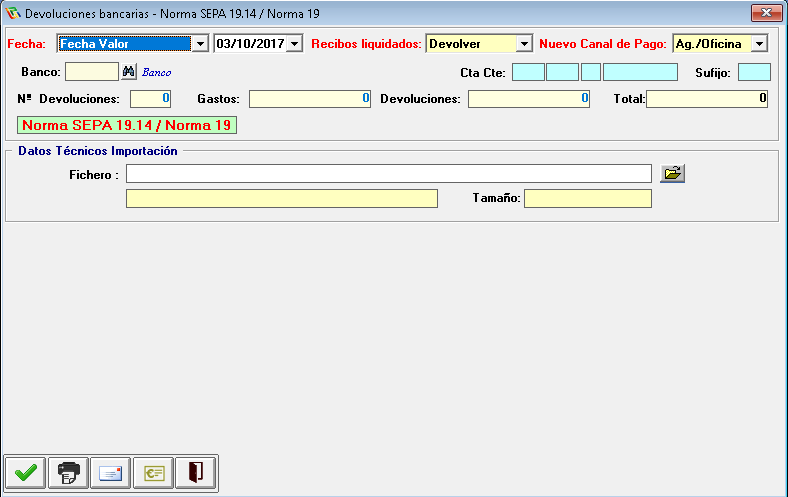Click the Recibos liquidados label

point(366,44)
